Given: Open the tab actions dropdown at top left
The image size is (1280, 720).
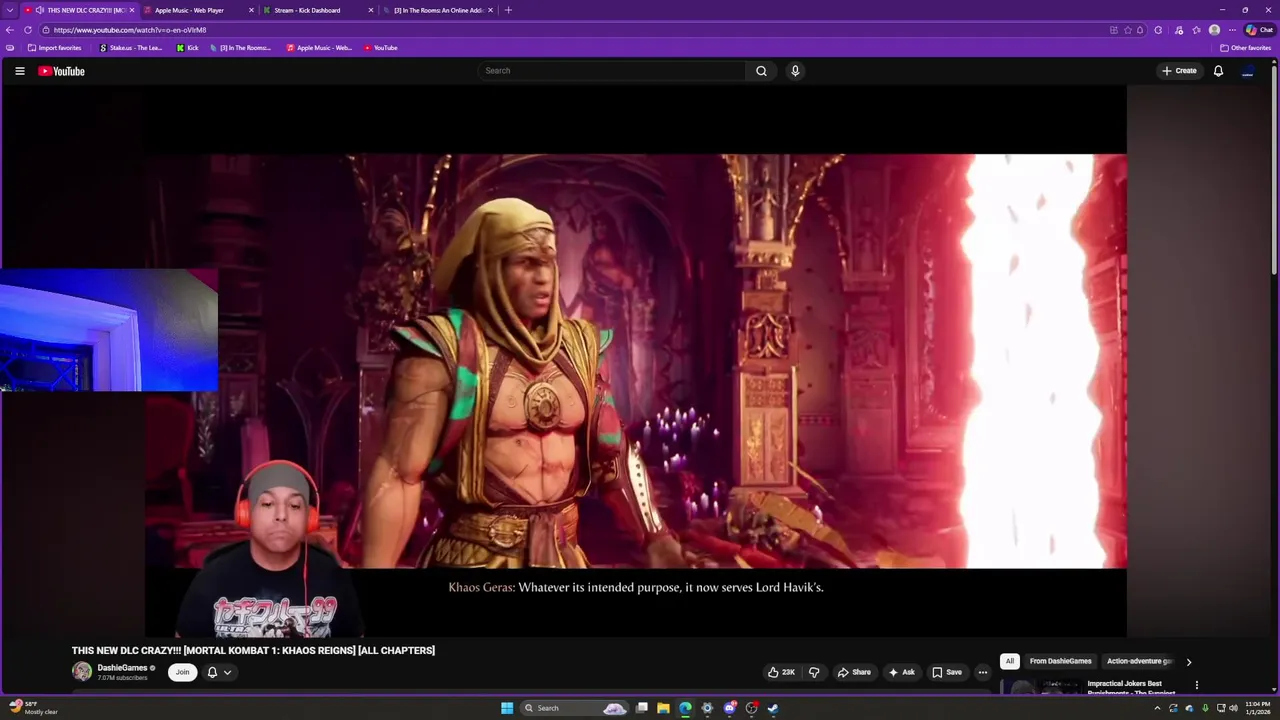Looking at the screenshot, I should 10,10.
